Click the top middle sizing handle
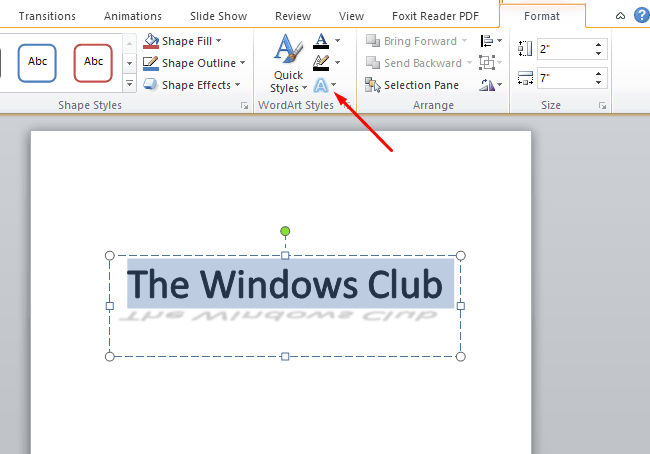This screenshot has height=454, width=650. point(285,255)
